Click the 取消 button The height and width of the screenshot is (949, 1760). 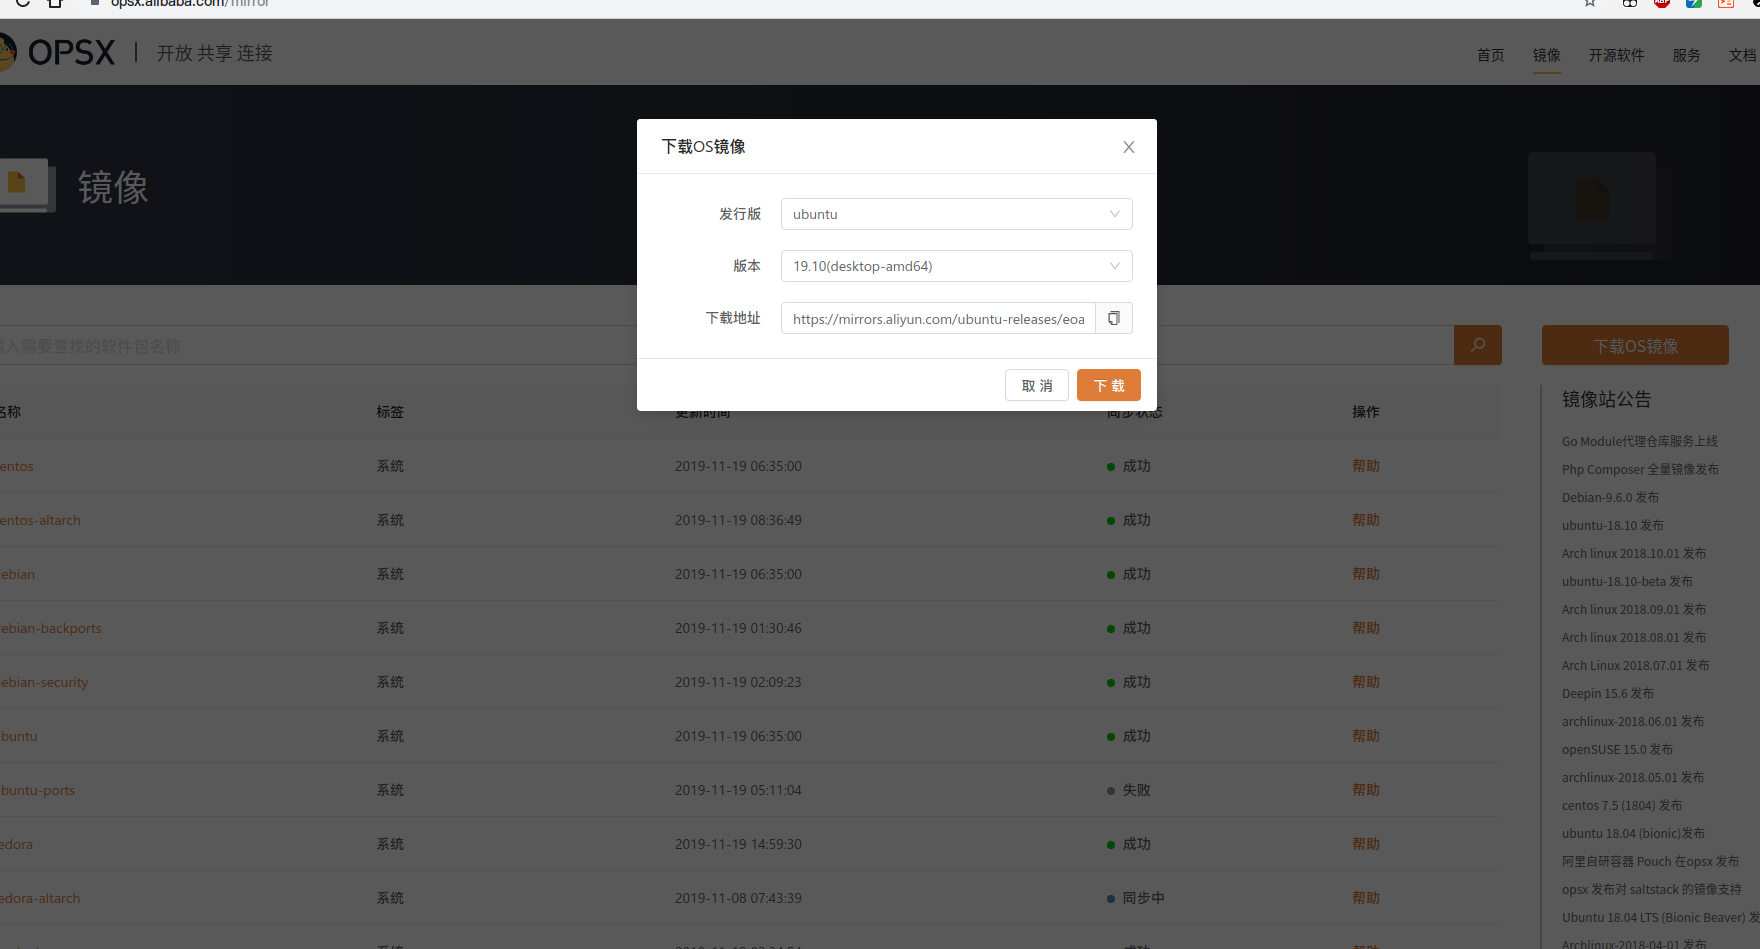(x=1037, y=385)
